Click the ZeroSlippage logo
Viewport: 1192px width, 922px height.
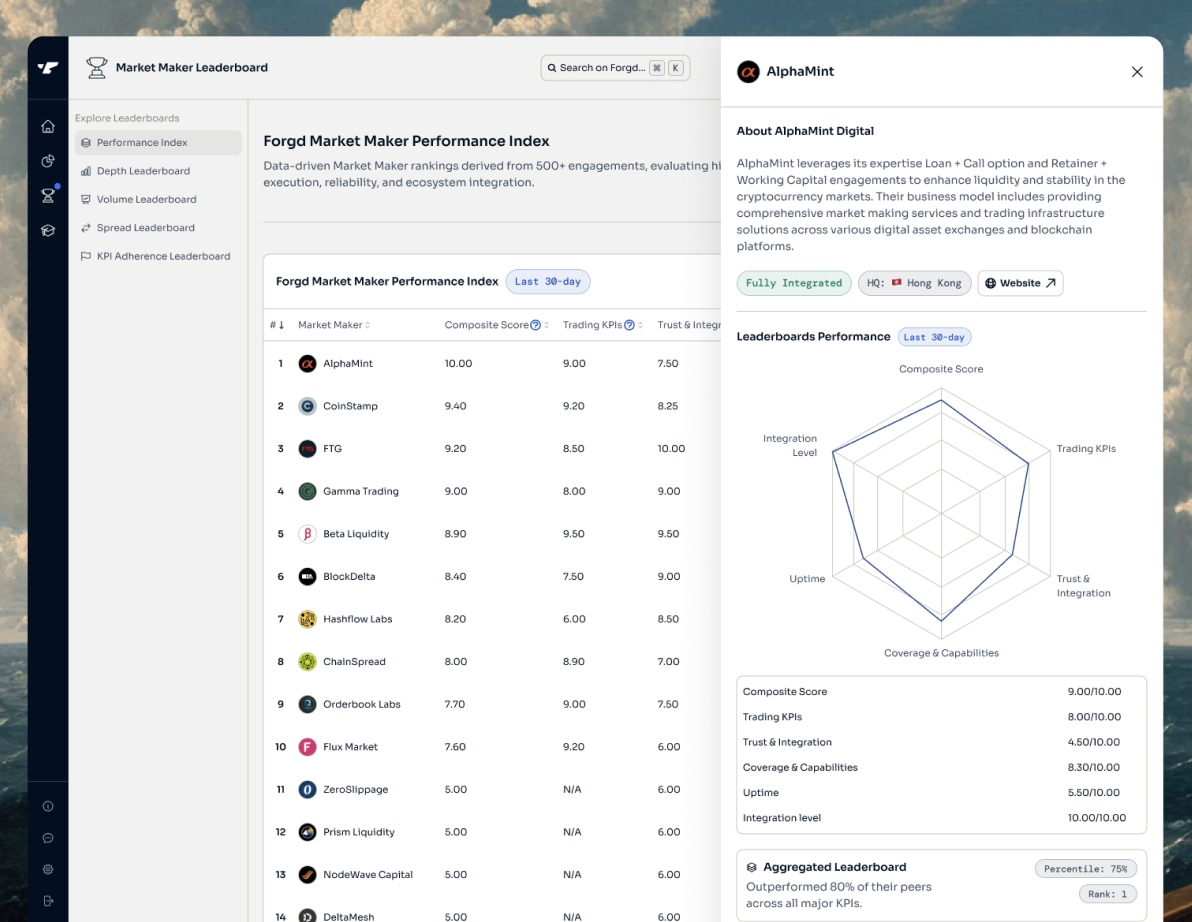(x=307, y=789)
